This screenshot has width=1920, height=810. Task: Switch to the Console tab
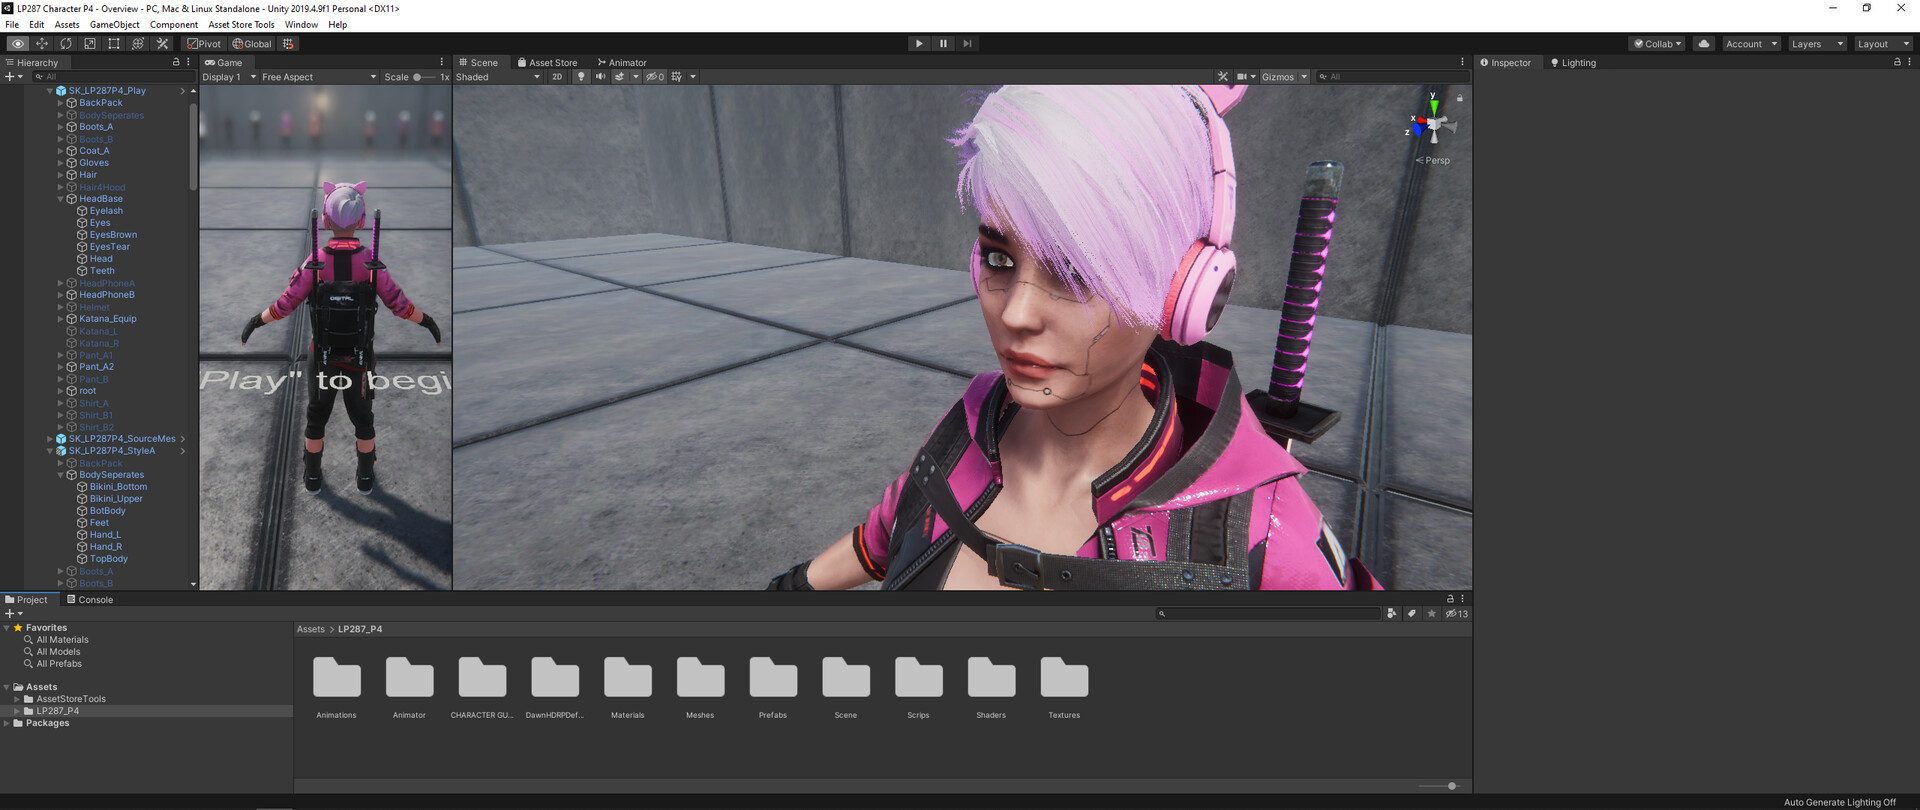point(89,600)
